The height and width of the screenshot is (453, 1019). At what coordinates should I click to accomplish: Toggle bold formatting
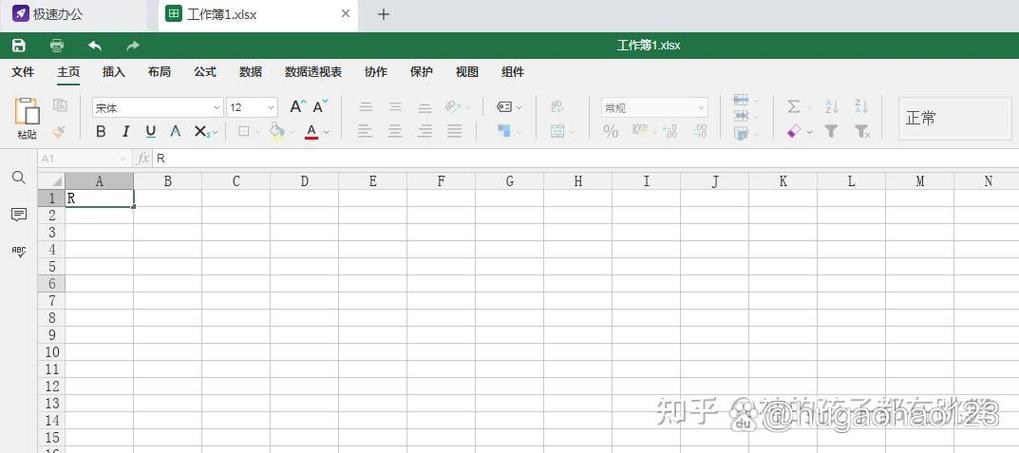tap(101, 131)
